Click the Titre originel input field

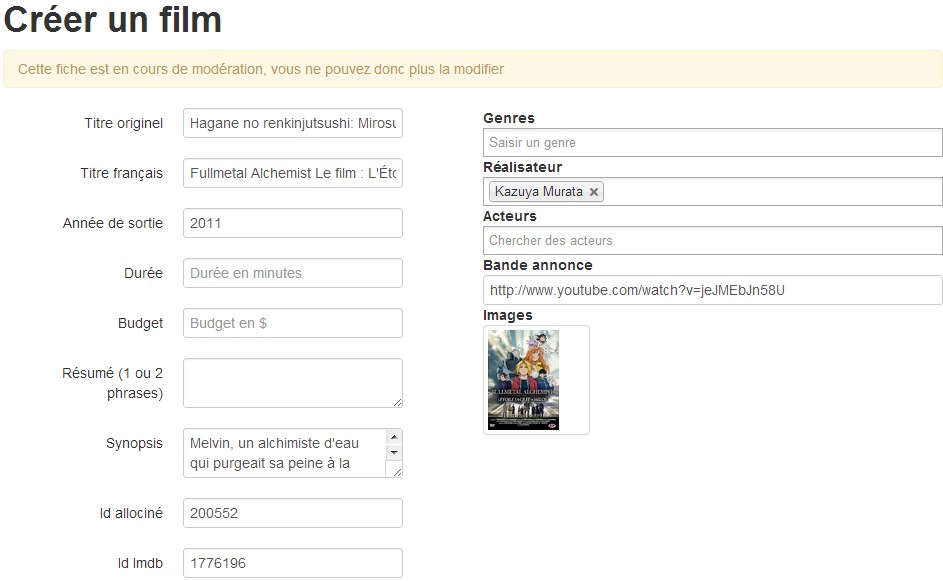click(x=293, y=123)
